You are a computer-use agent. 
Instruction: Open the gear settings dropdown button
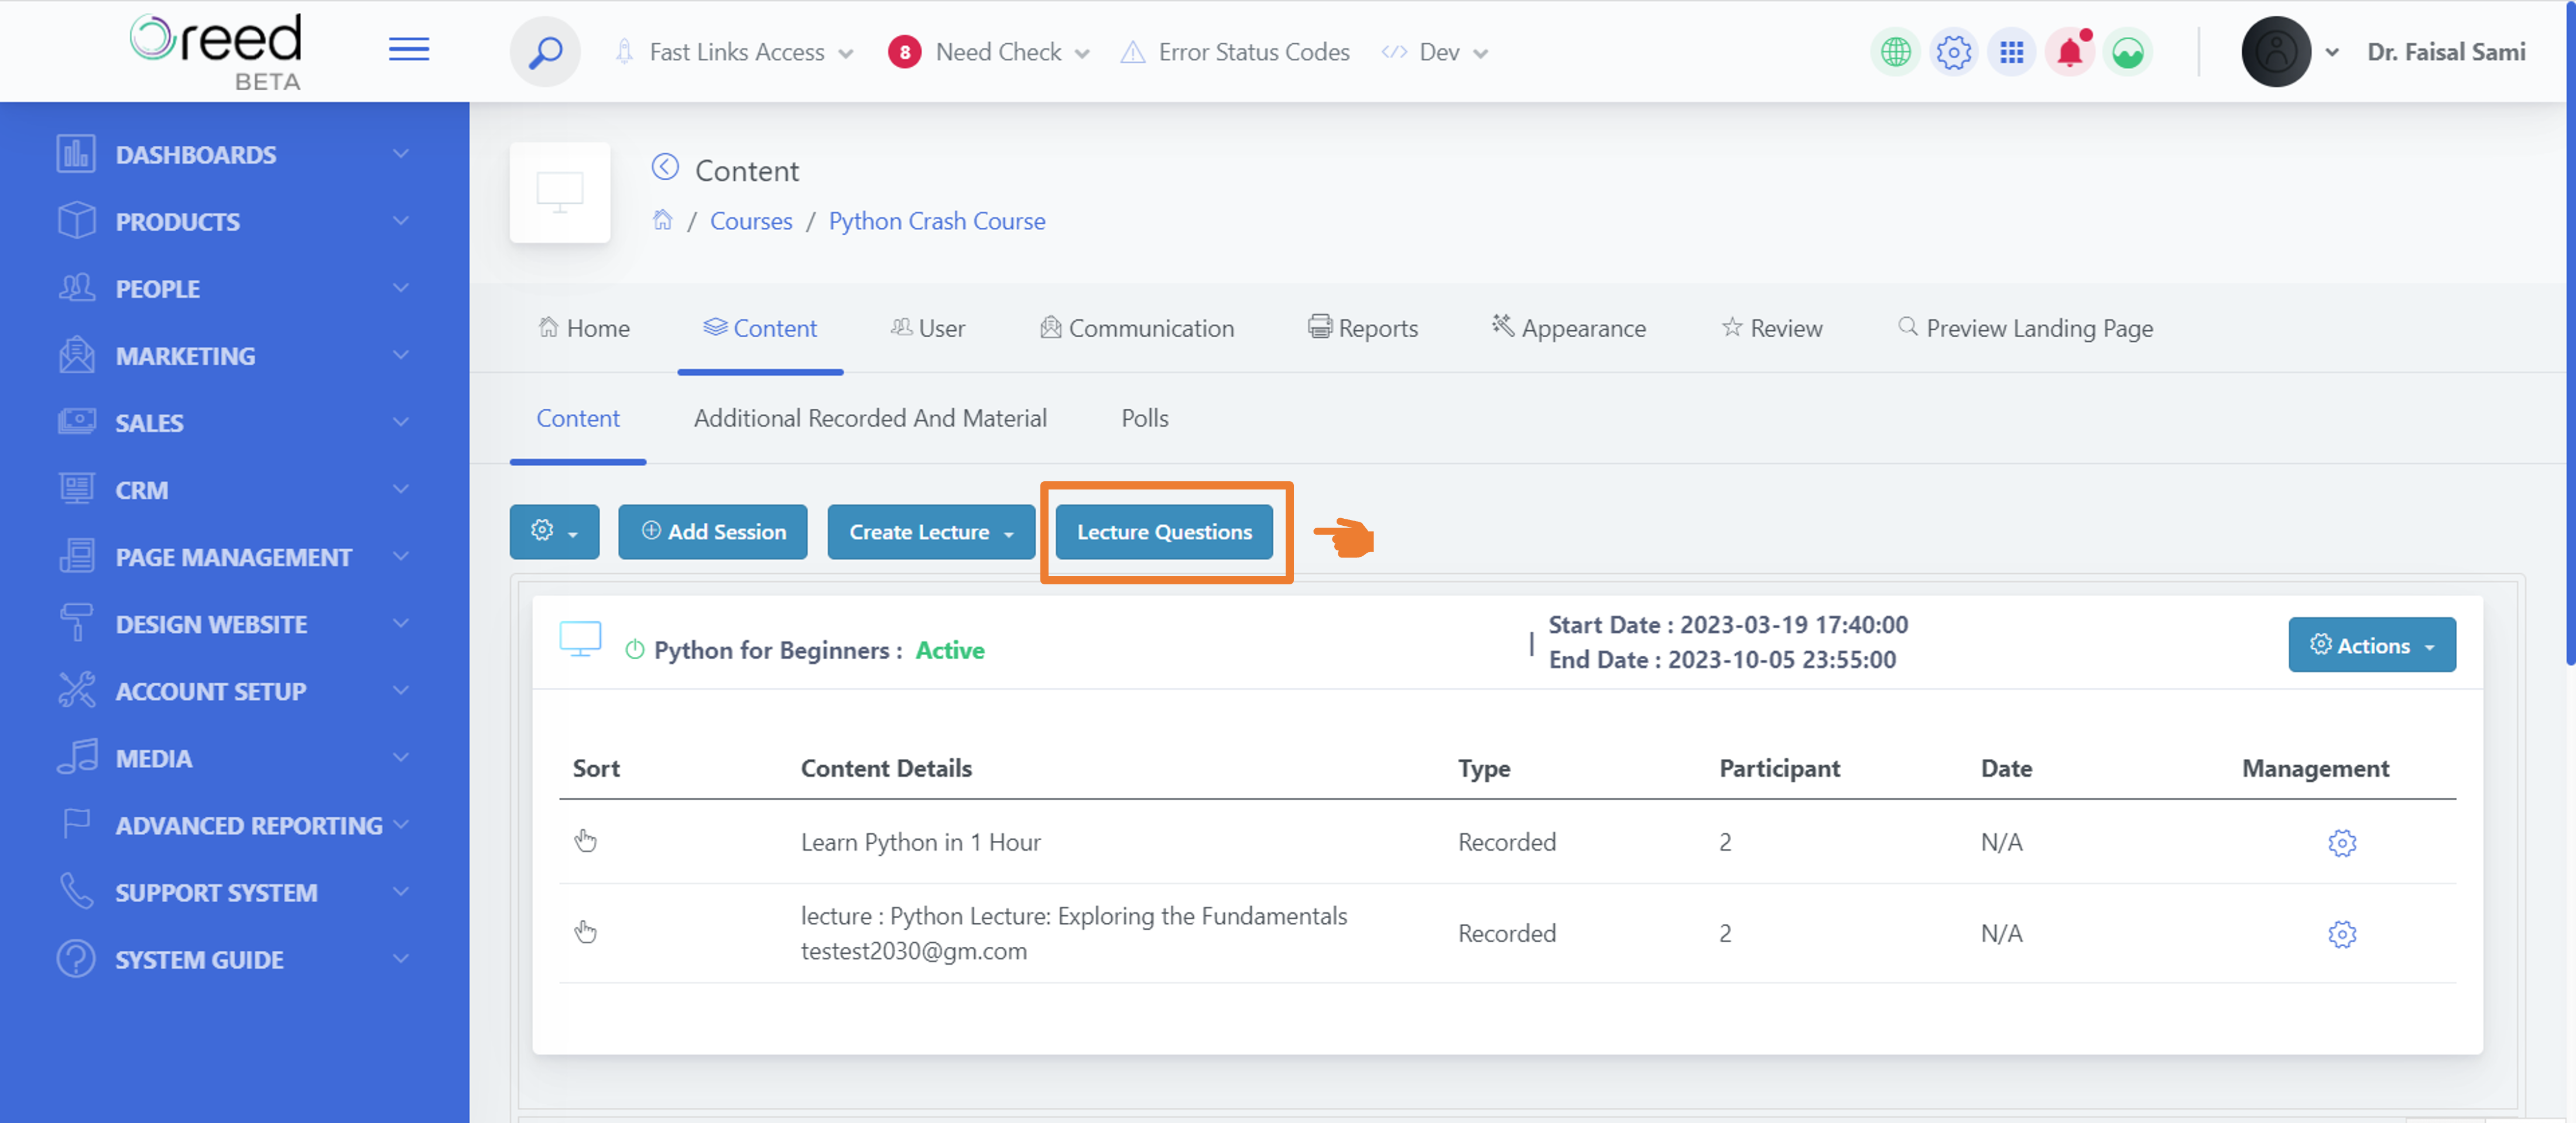(x=554, y=531)
